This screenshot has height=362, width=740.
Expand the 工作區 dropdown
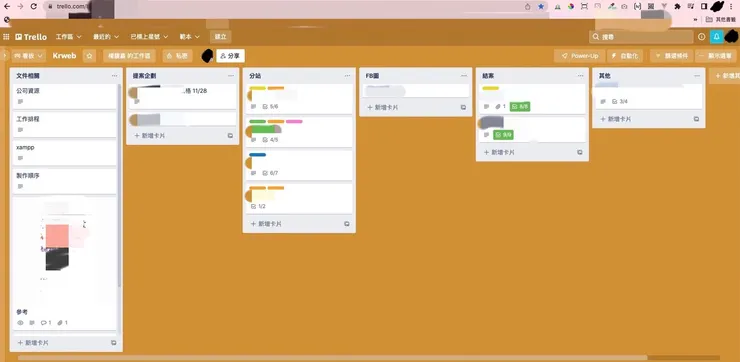(x=68, y=36)
